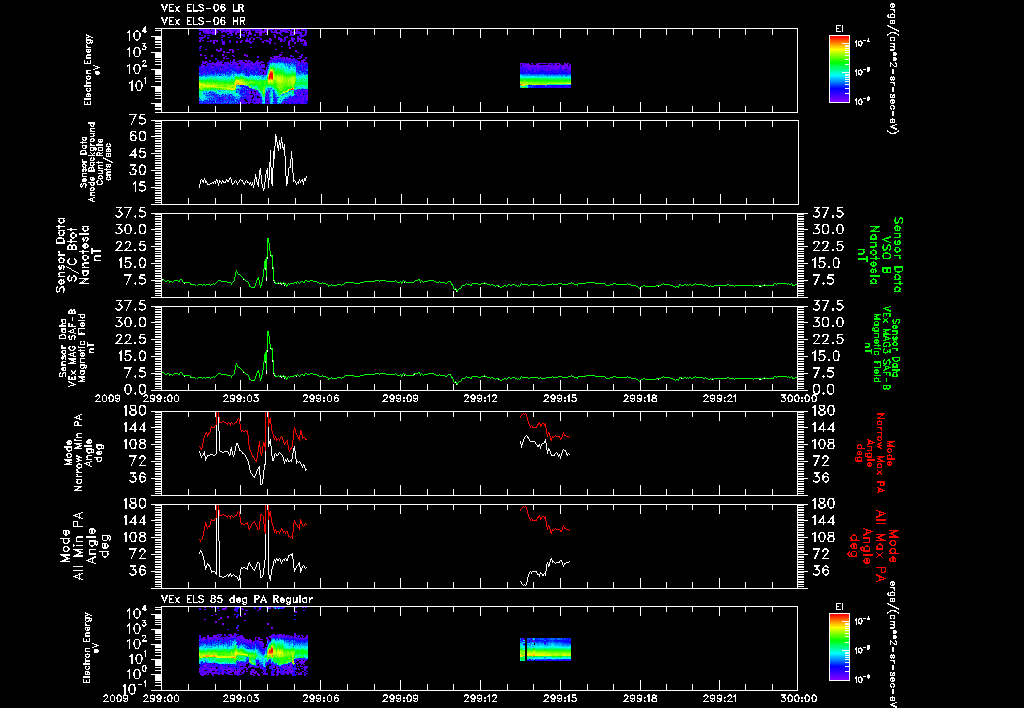Click the tallest peak of the anode background count rate

(x=276, y=137)
